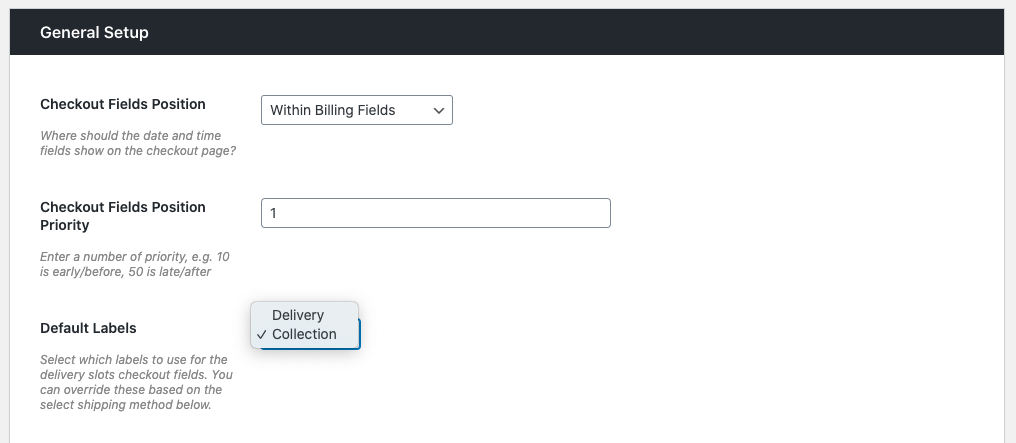
Task: Click the chevron arrow on Within Billing Fields
Action: tap(438, 110)
